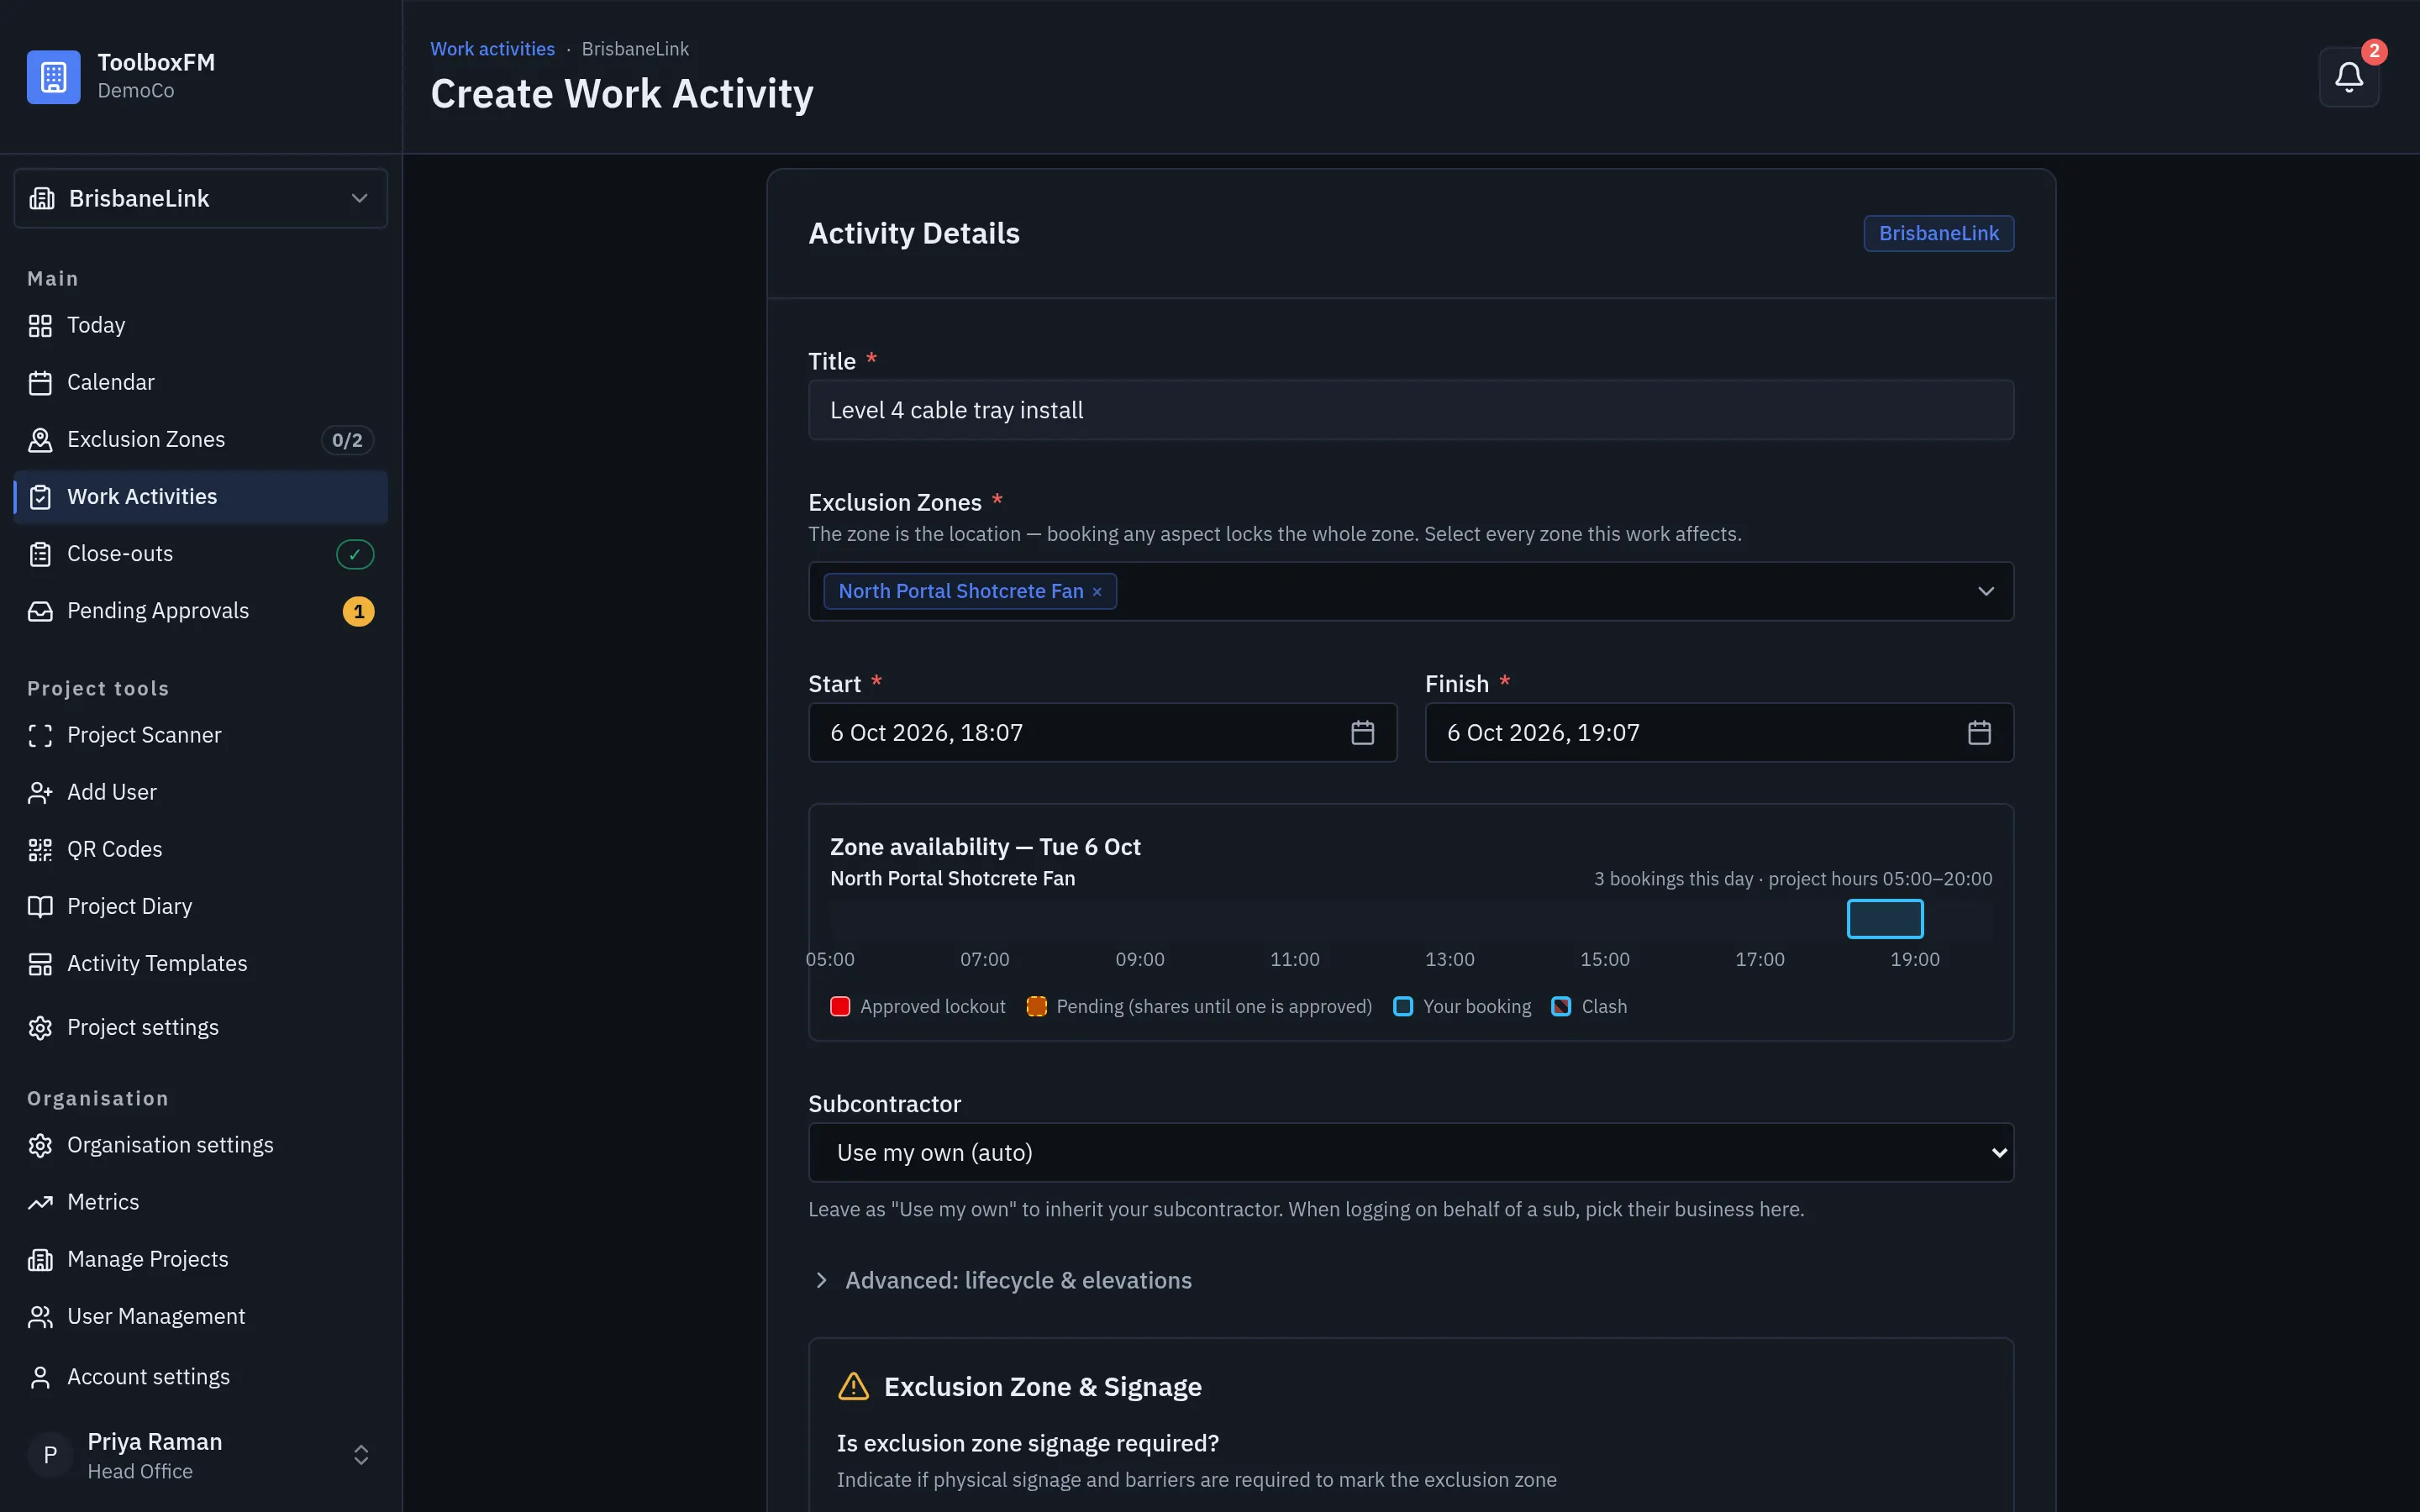Open Pending Approvals list

(x=200, y=611)
